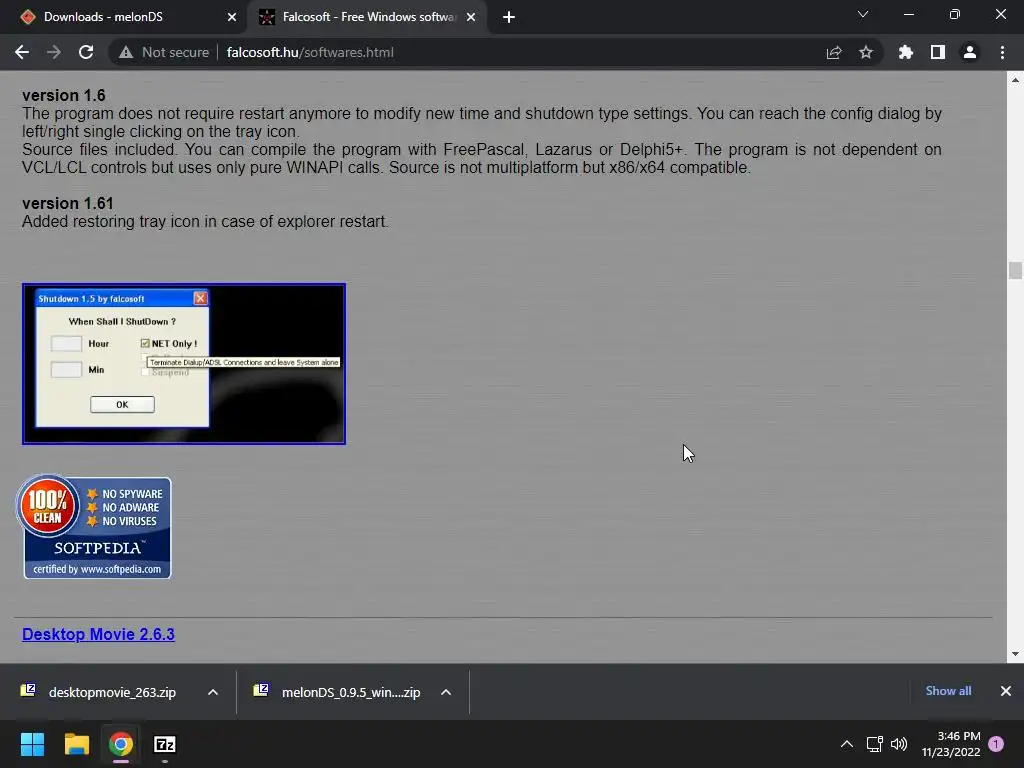Open the Not secure site info warning
Image resolution: width=1024 pixels, height=768 pixels.
(163, 52)
